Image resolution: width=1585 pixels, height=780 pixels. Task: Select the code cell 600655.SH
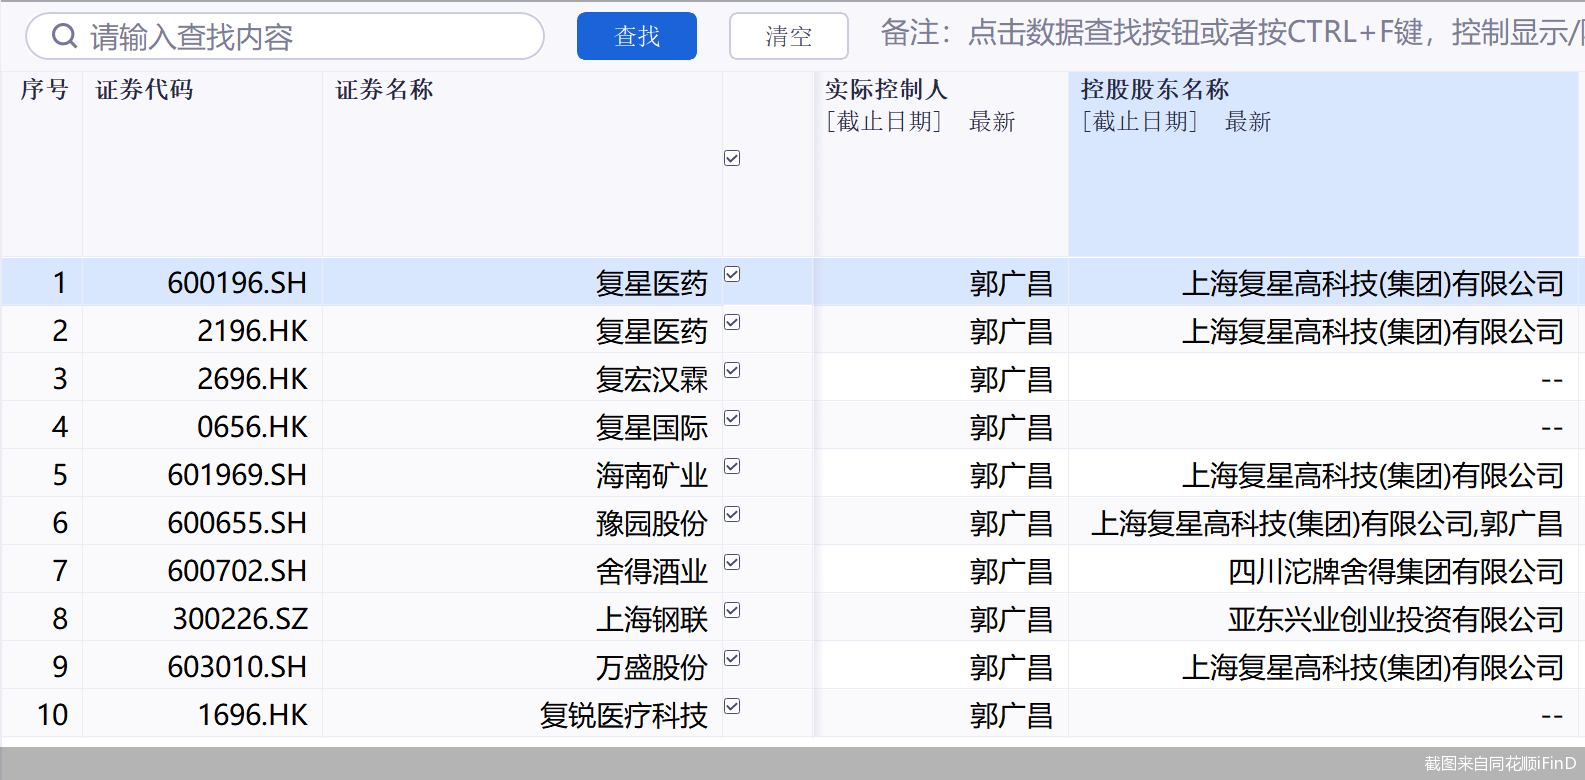[202, 523]
